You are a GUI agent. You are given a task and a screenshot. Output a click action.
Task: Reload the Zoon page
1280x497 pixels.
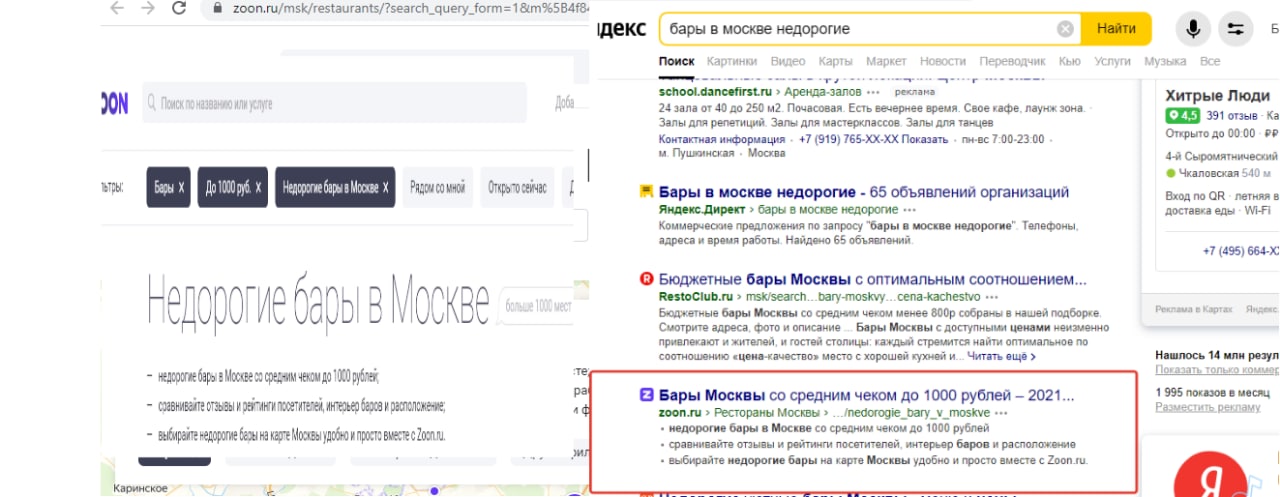[179, 8]
